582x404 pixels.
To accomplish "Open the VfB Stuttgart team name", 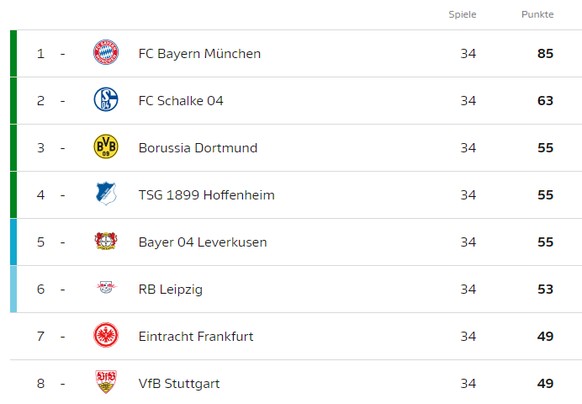I will [179, 384].
